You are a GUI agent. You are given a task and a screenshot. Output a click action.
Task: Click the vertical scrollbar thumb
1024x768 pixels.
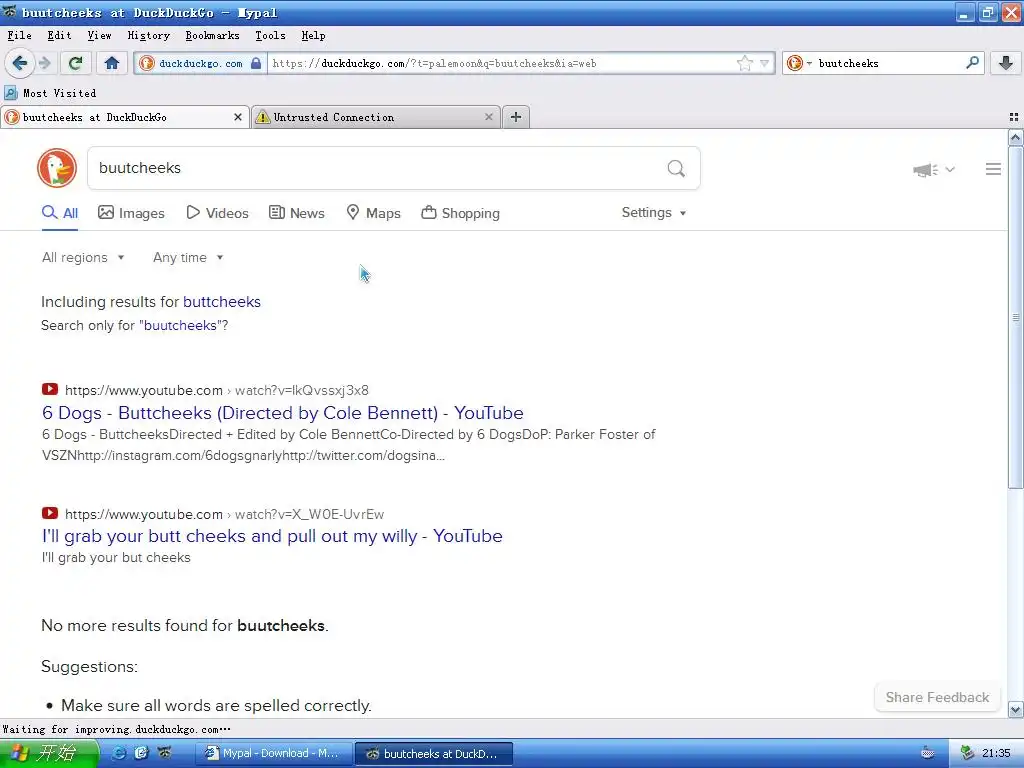(x=1015, y=317)
